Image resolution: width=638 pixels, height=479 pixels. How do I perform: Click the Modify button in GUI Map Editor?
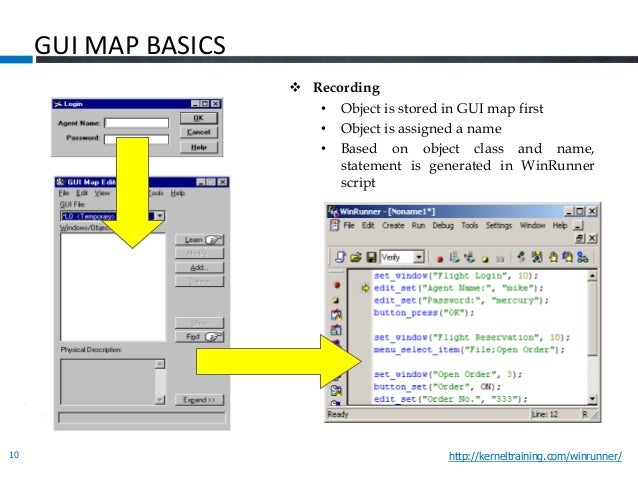coord(199,253)
